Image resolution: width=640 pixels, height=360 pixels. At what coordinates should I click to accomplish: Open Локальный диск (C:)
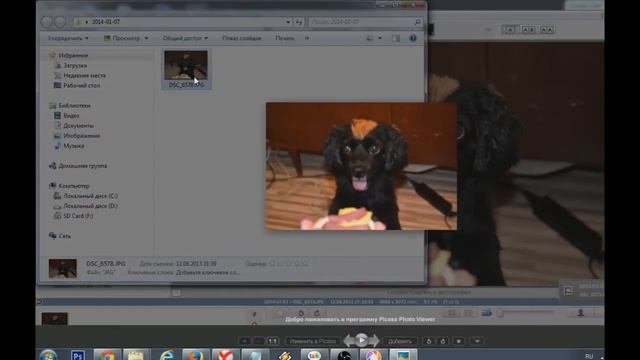(x=91, y=196)
